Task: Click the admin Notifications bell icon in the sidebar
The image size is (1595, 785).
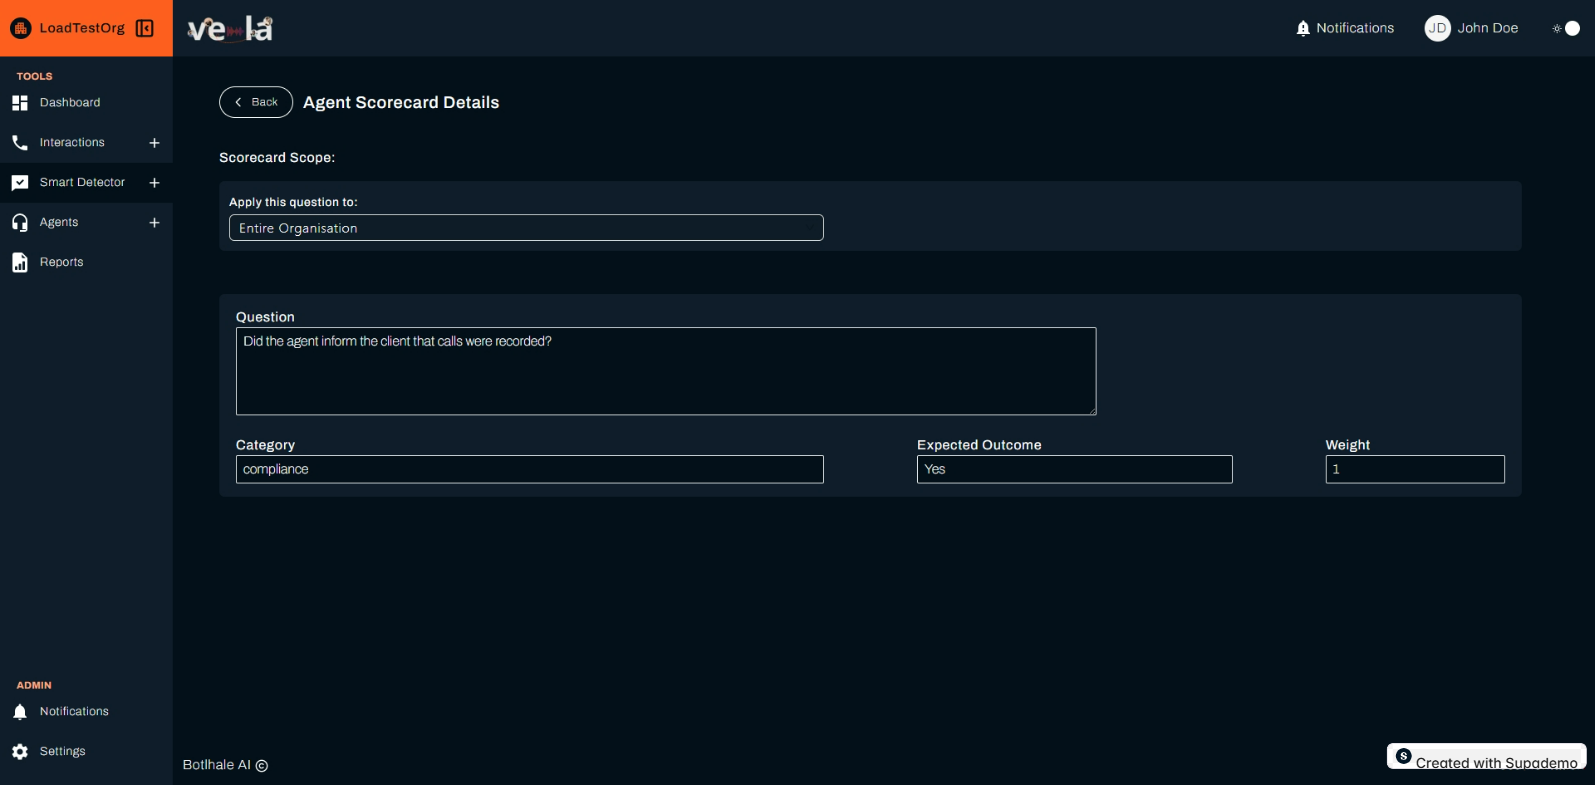Action: click(x=20, y=712)
